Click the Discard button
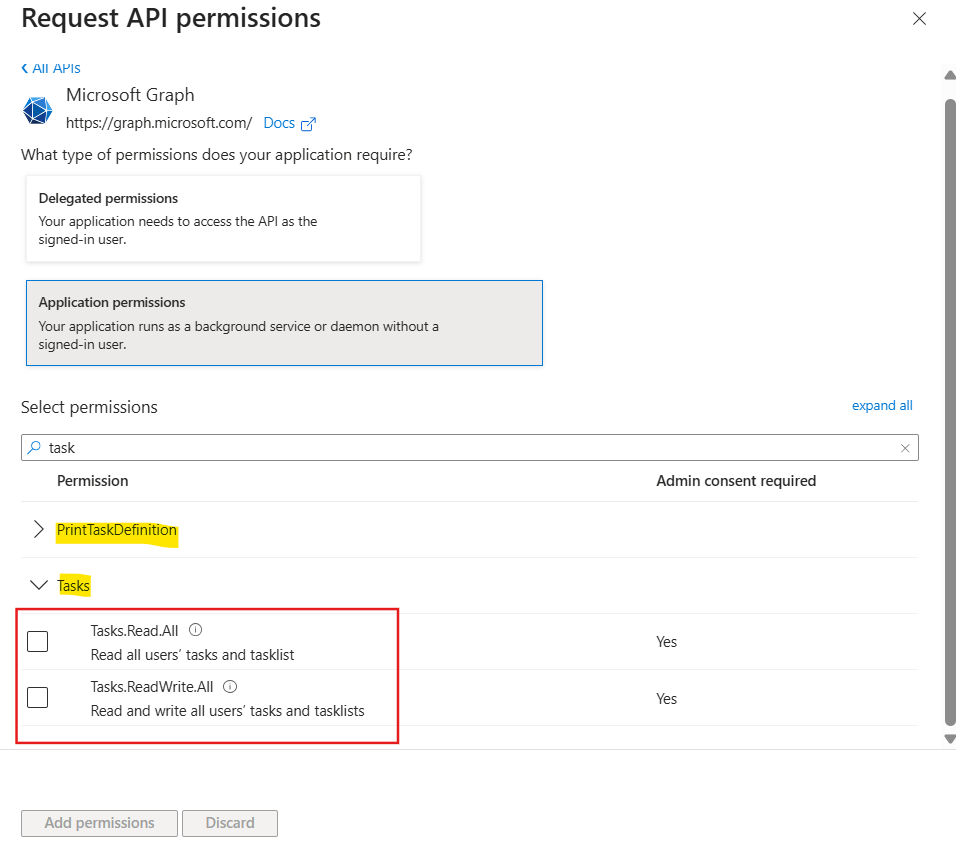 (230, 823)
